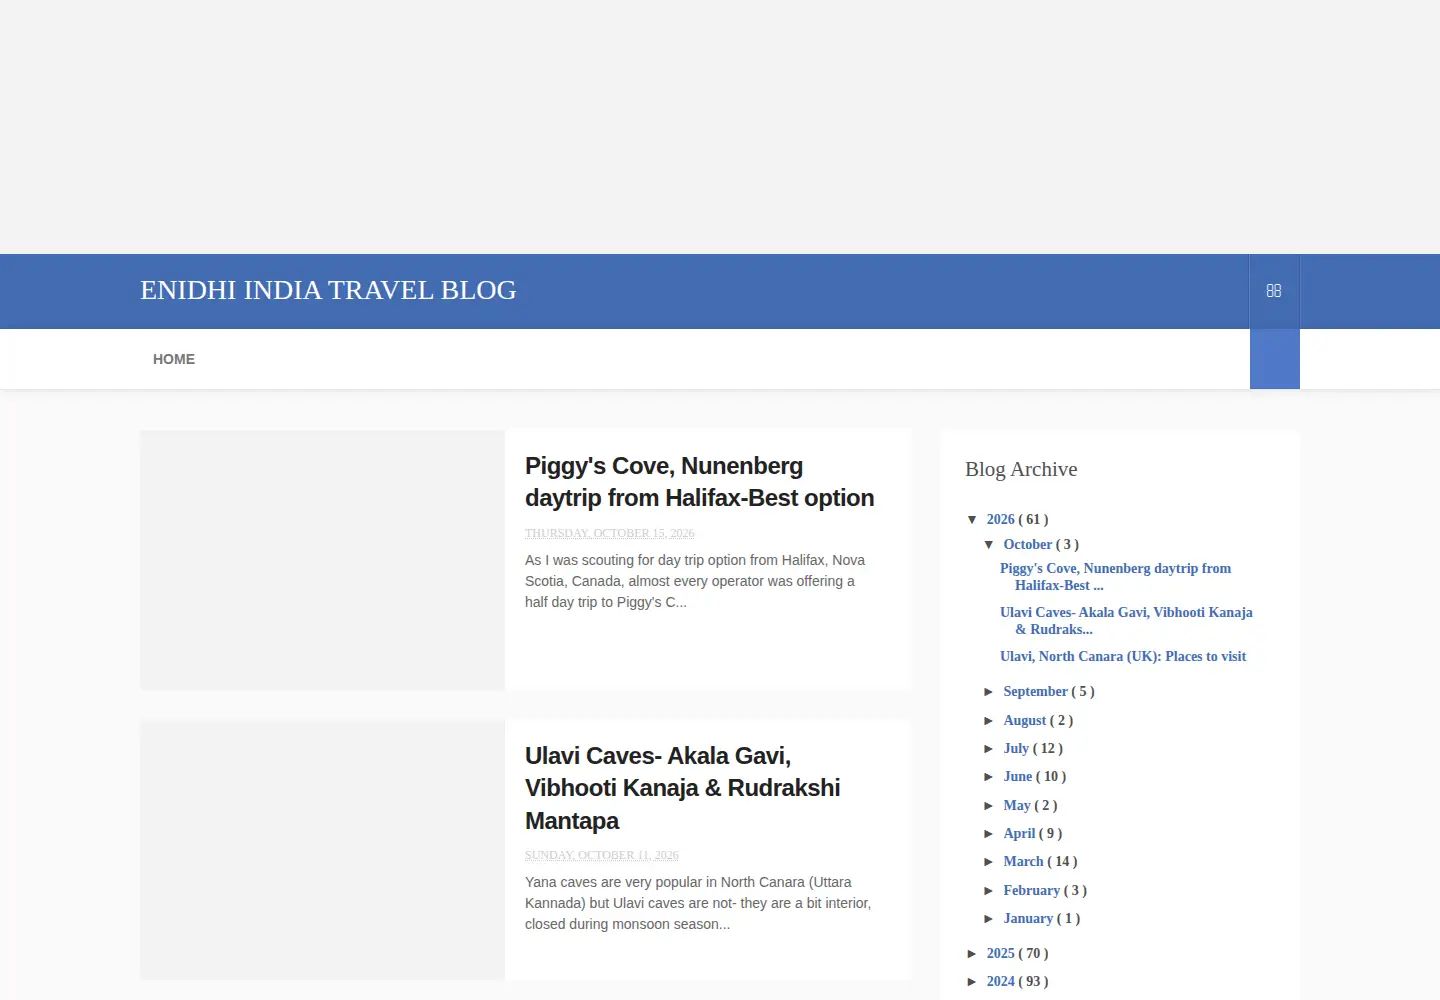This screenshot has height=1000, width=1440.
Task: Click the Piggy's Cove post thumbnail image
Action: [322, 560]
